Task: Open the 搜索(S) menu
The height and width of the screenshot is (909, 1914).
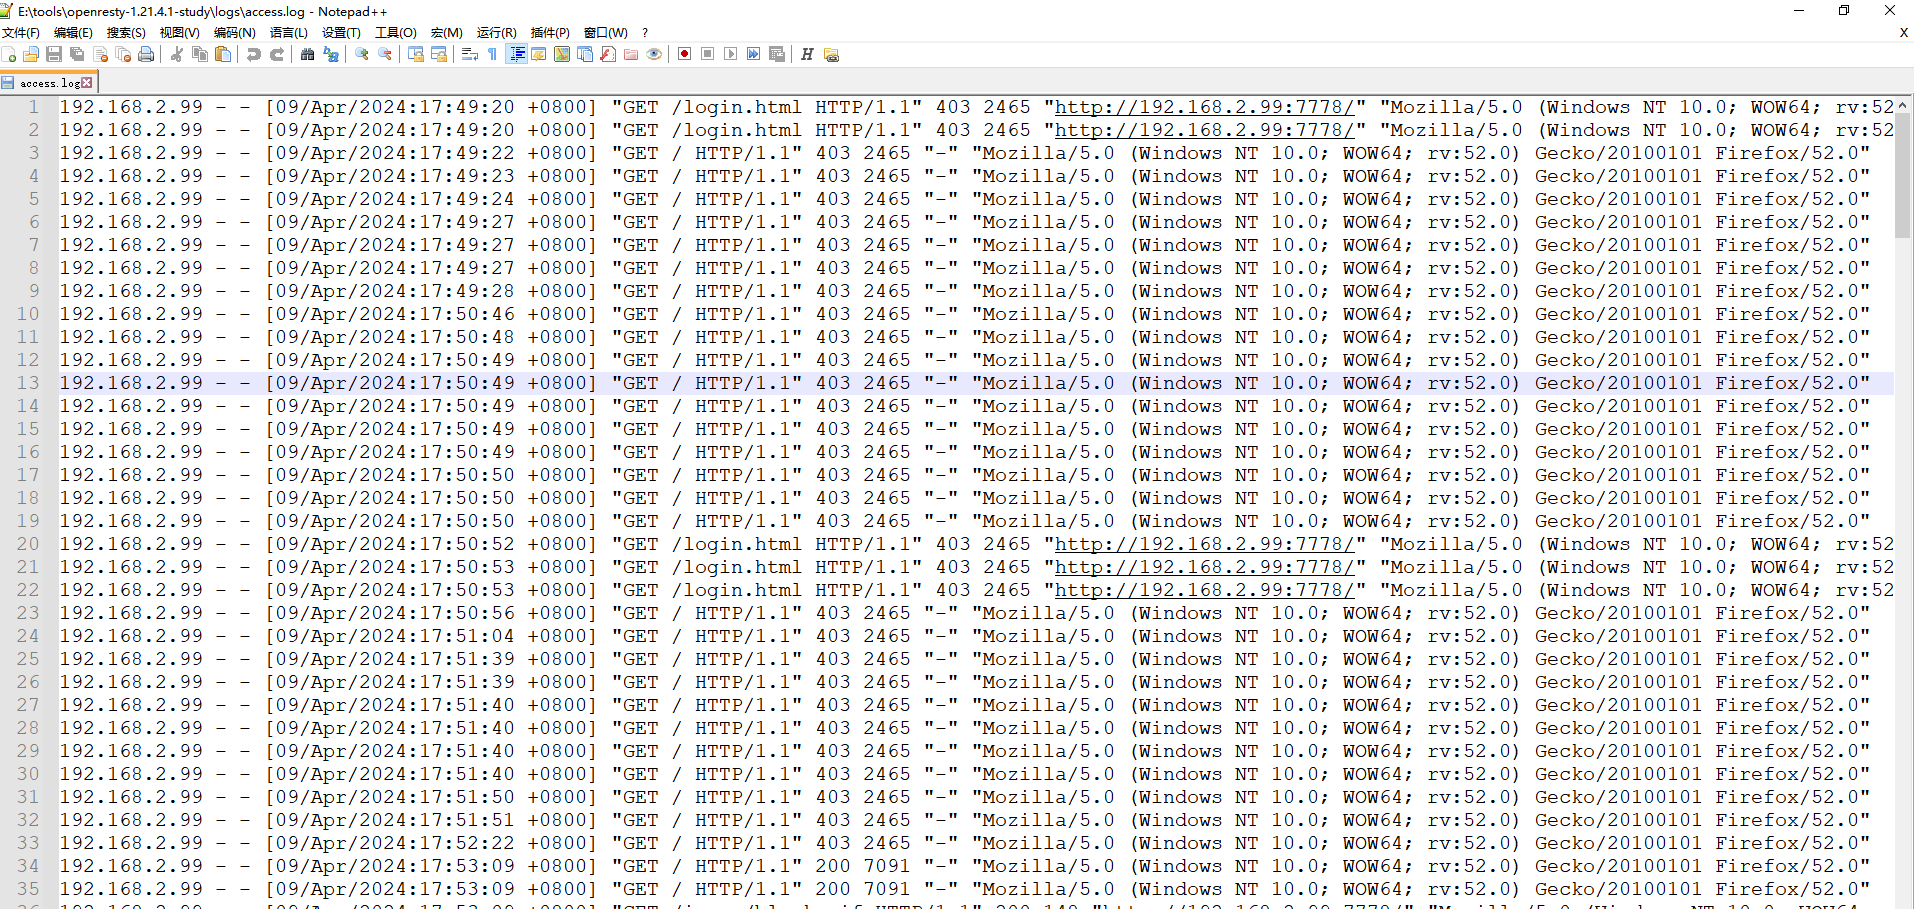Action: [126, 33]
